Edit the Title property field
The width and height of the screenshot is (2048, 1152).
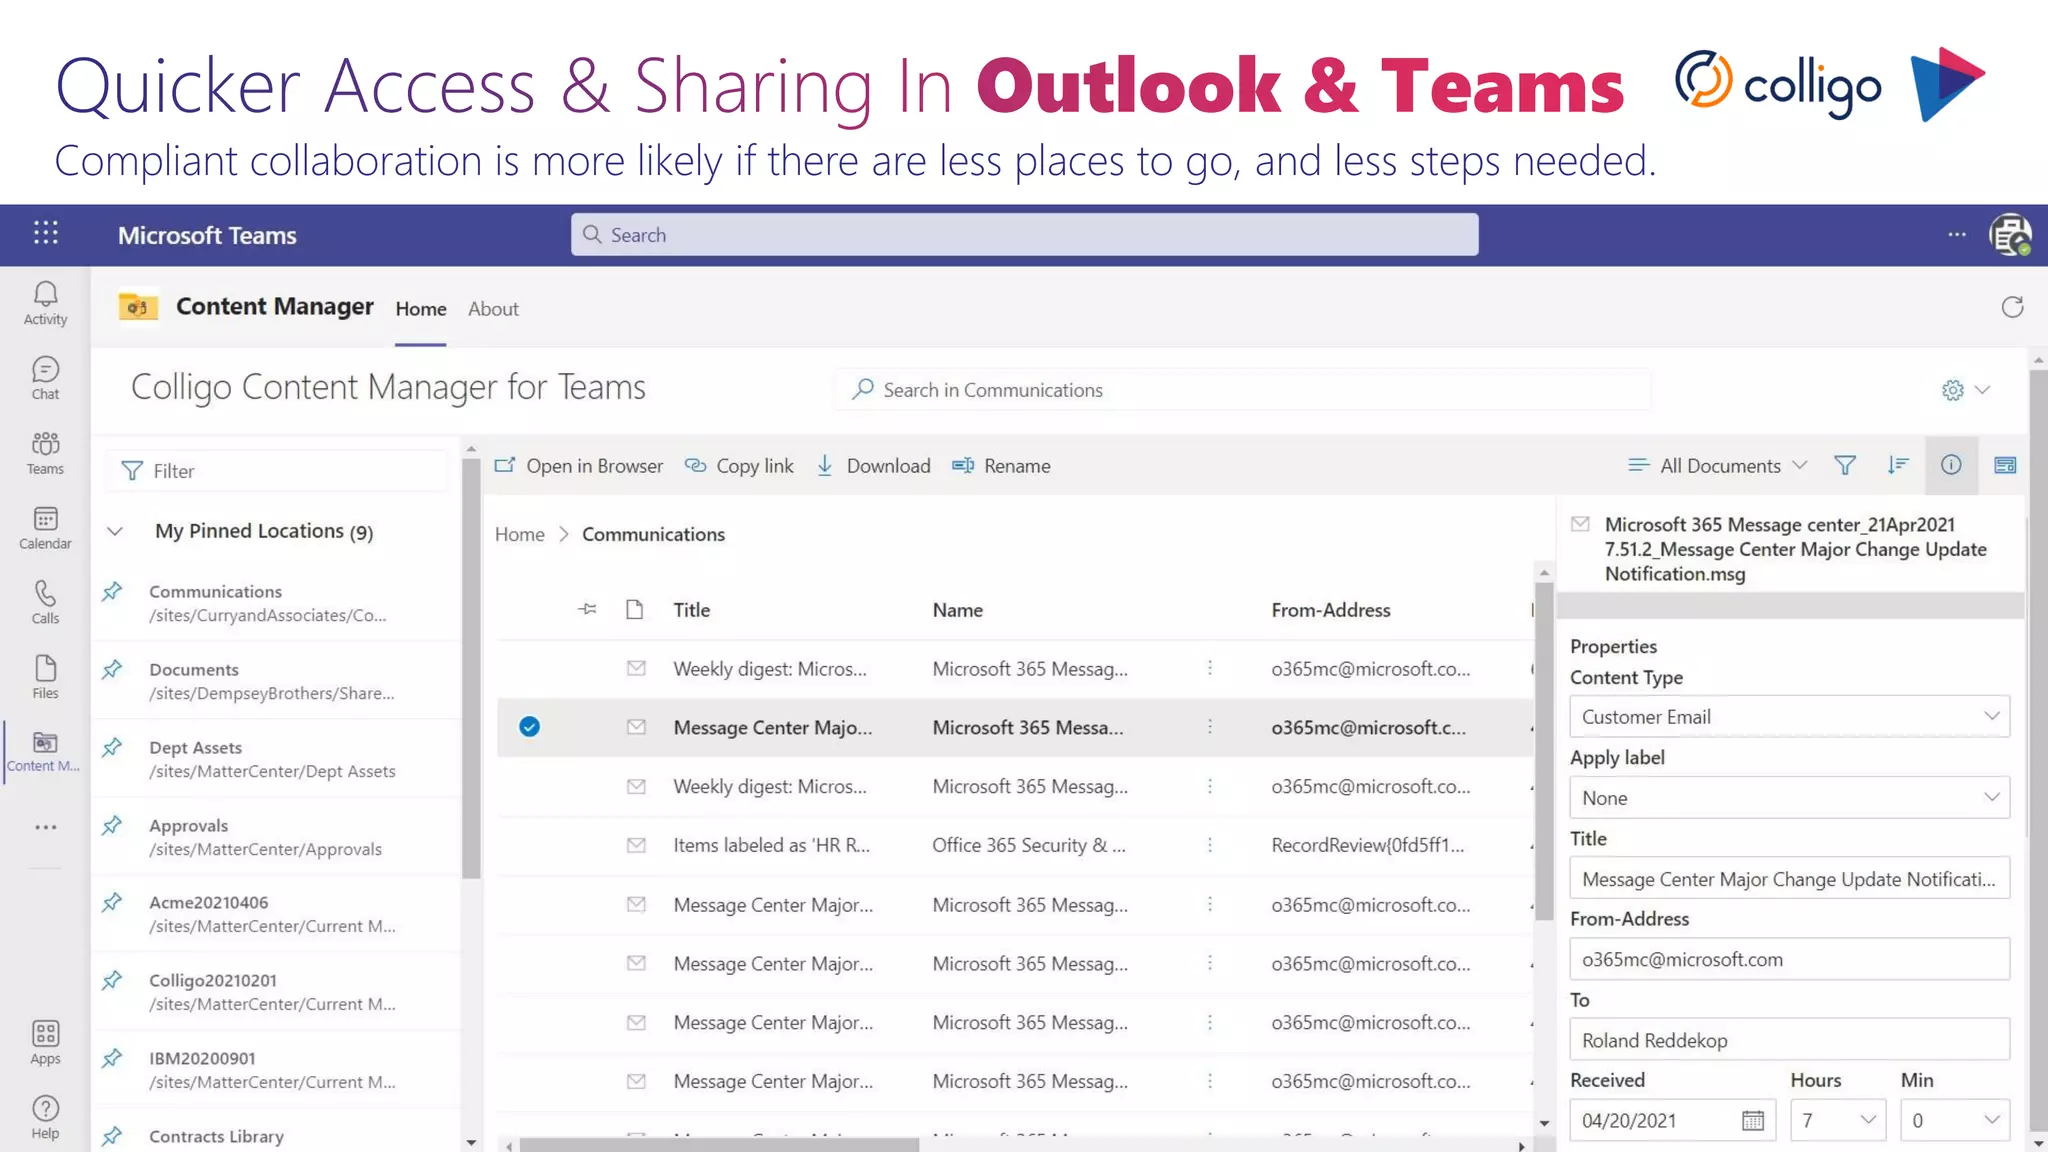[x=1789, y=878]
